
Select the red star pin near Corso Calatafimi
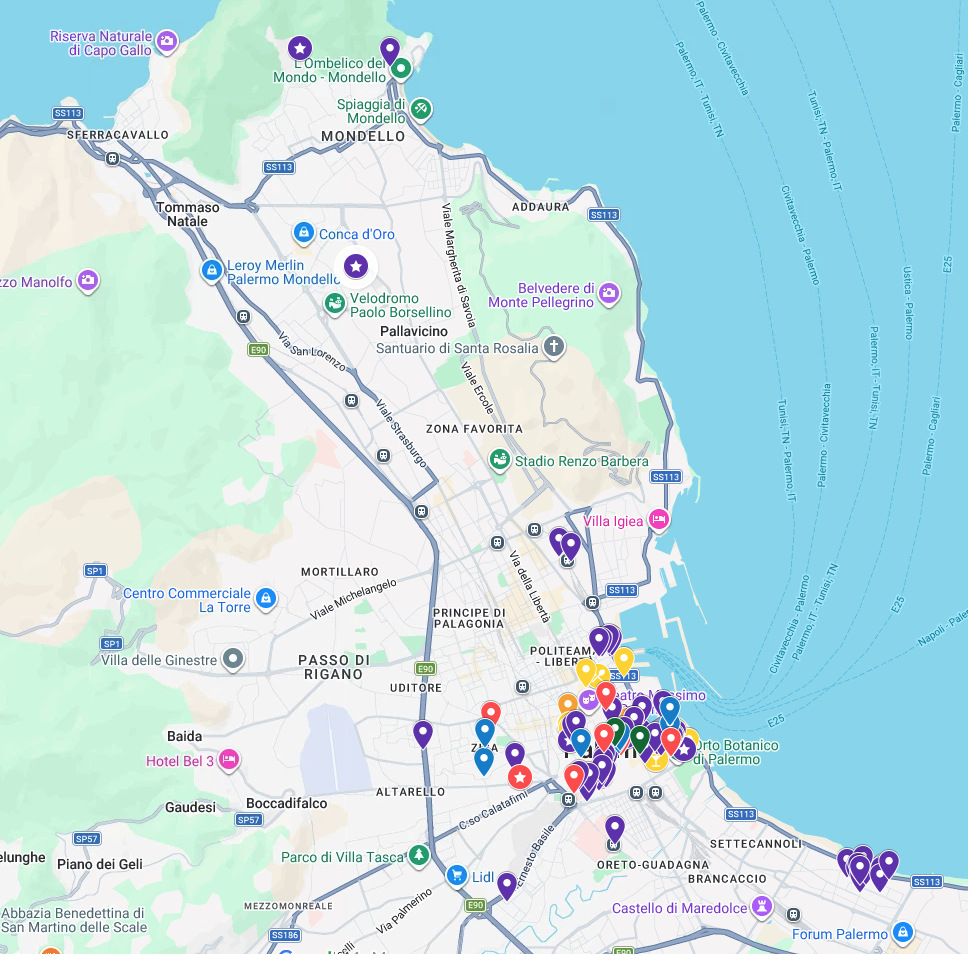[x=520, y=777]
